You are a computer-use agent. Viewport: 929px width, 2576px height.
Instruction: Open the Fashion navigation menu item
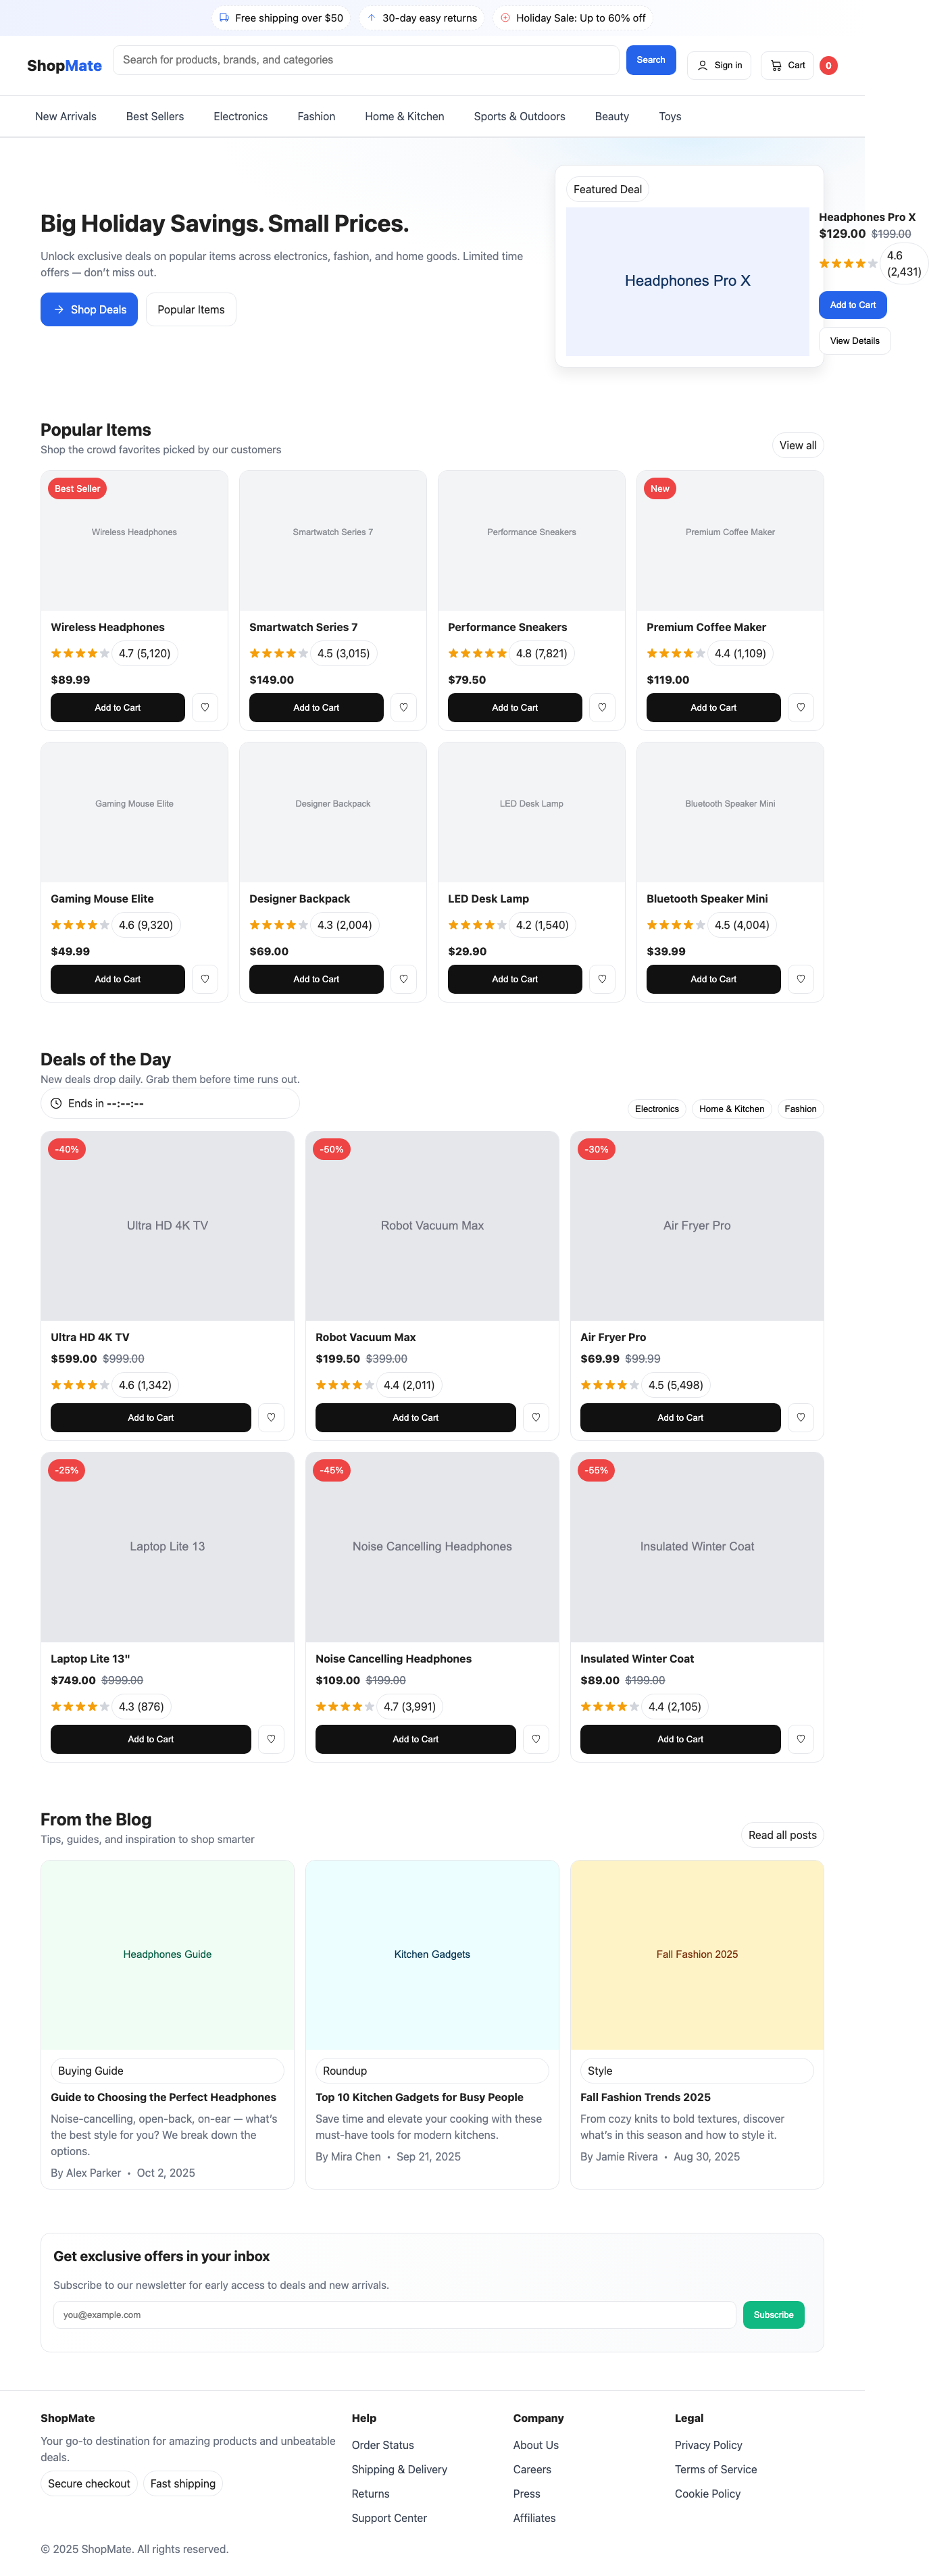316,116
